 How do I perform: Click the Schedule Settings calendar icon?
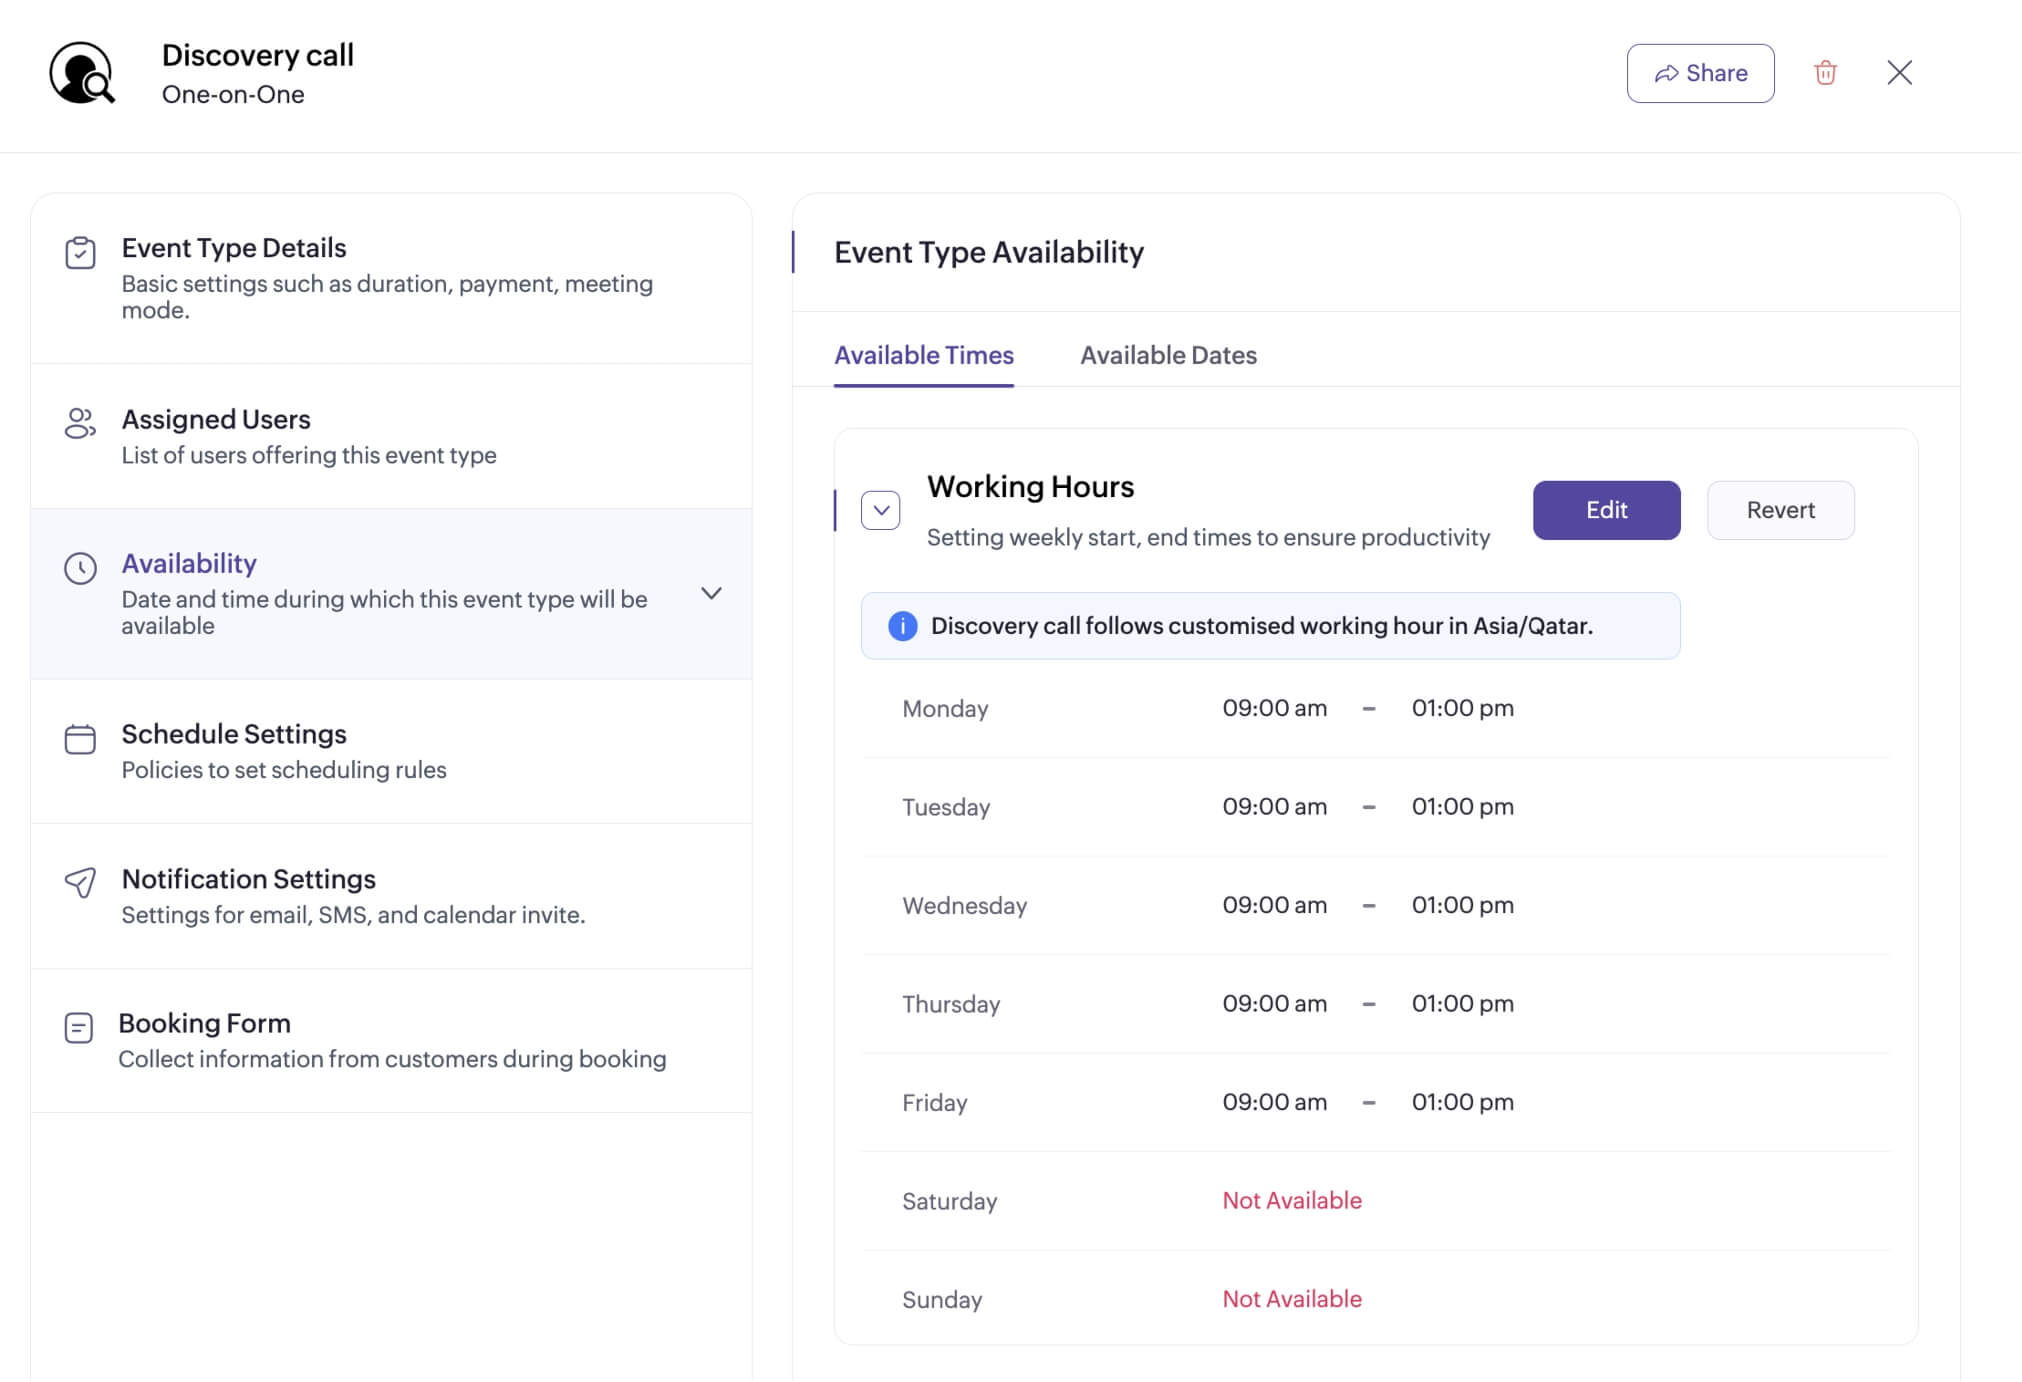pyautogui.click(x=77, y=739)
